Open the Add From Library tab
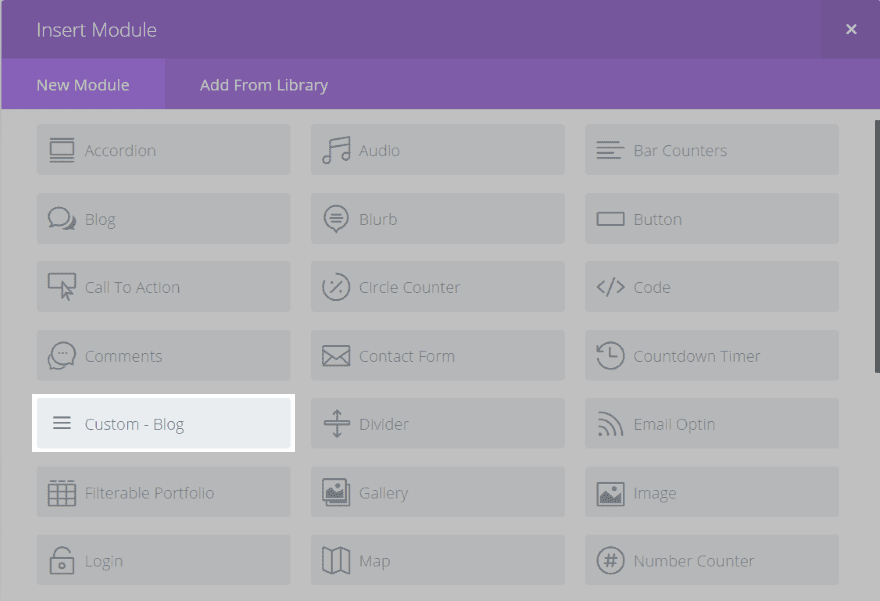The image size is (880, 601). point(264,85)
